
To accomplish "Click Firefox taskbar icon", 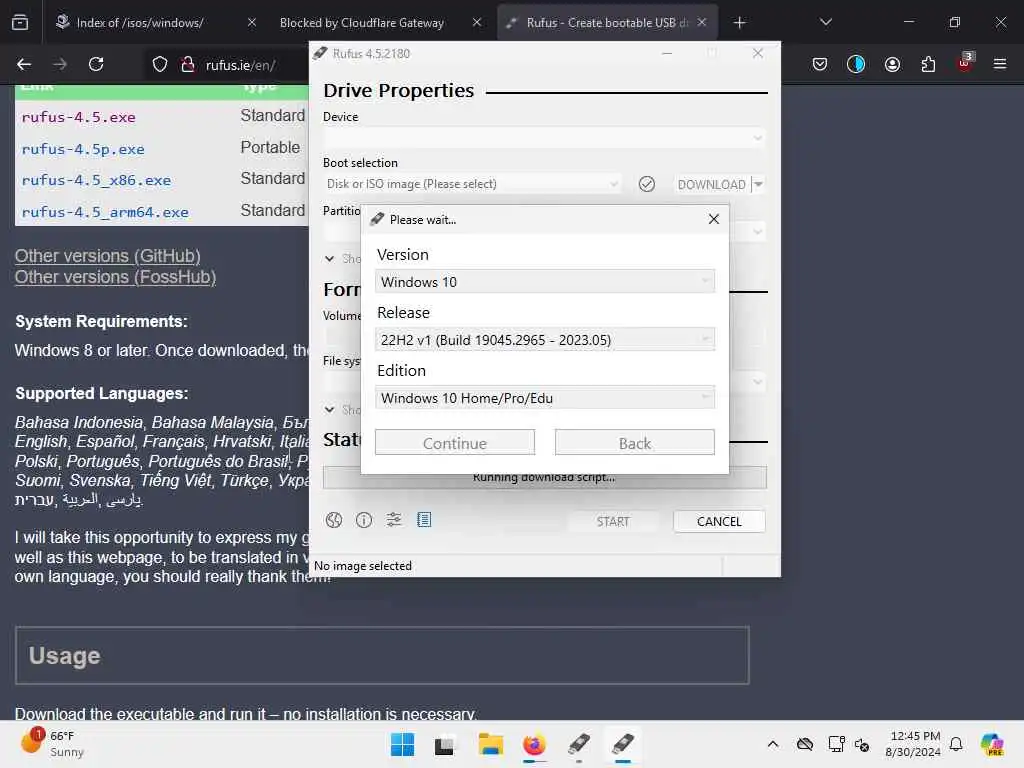I will (534, 744).
